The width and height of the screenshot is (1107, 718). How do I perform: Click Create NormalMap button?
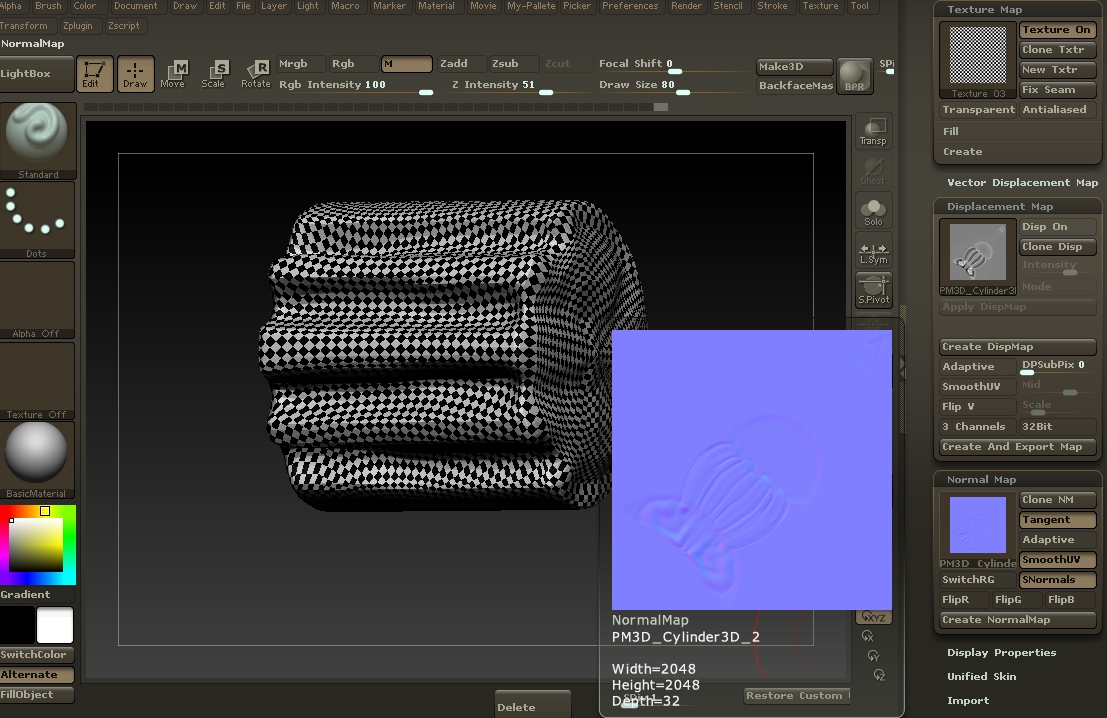pyautogui.click(x=1017, y=620)
